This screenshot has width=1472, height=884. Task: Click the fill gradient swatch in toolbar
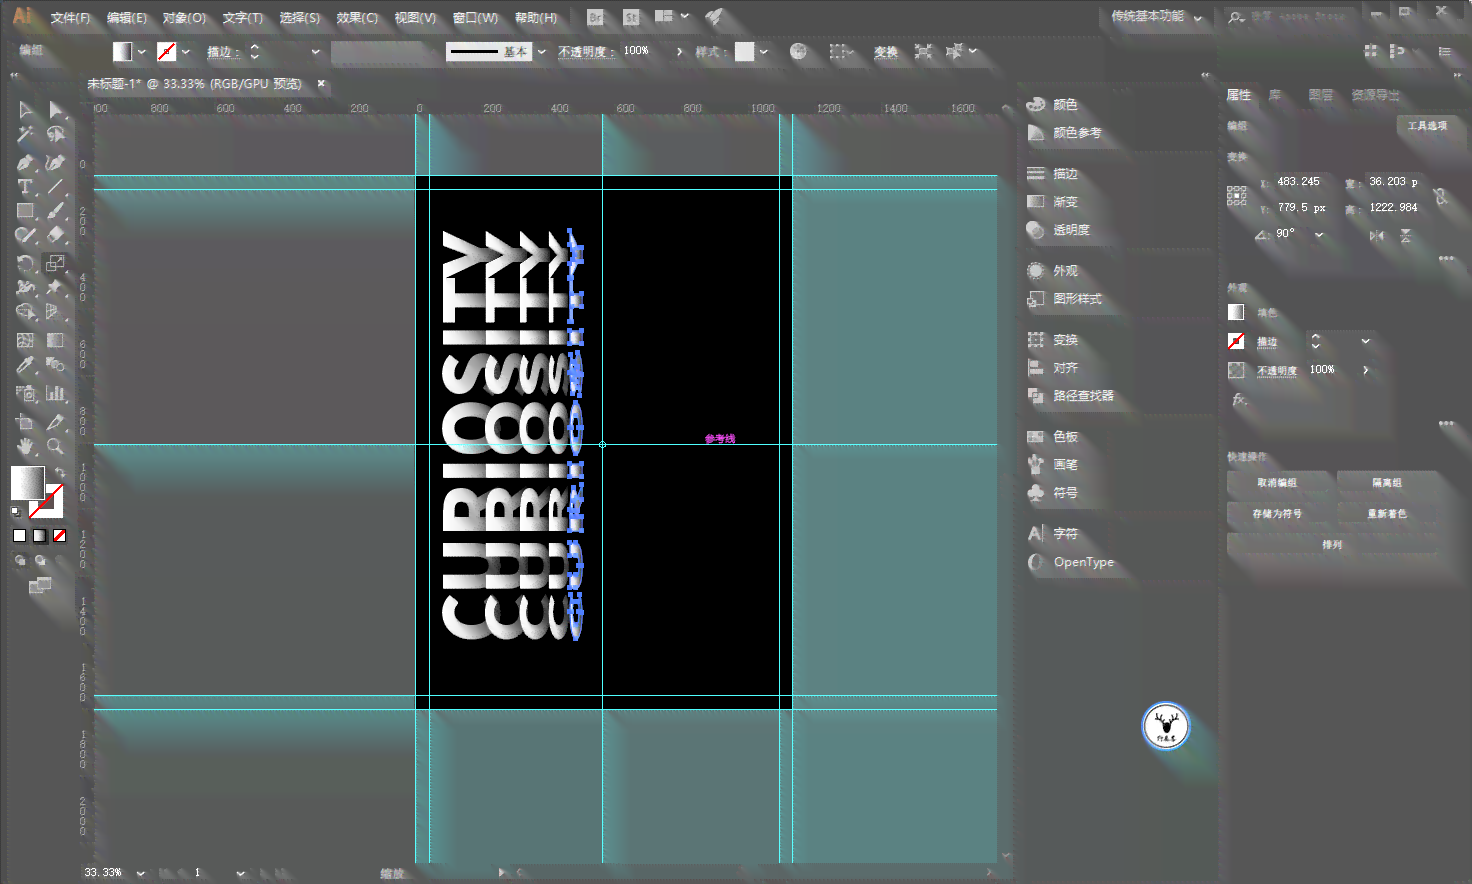[x=27, y=482]
